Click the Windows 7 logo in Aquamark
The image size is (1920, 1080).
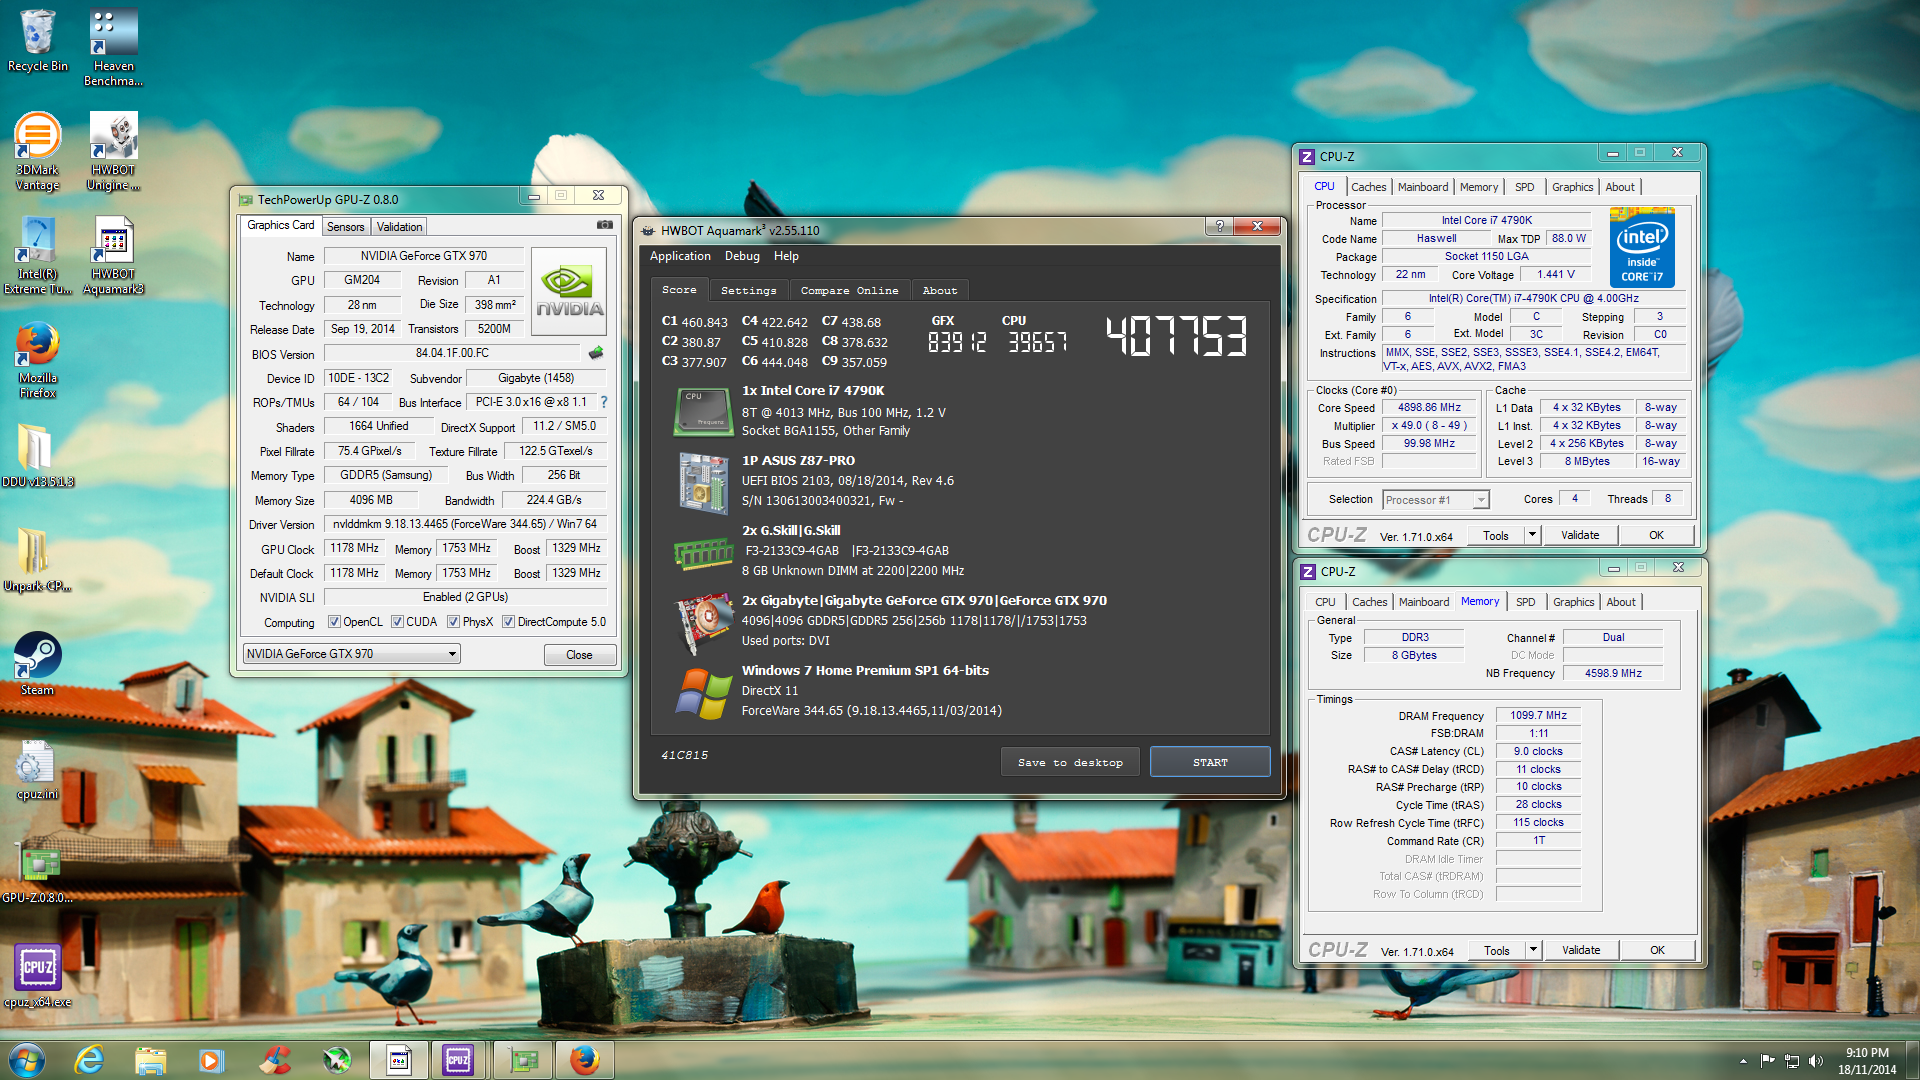[x=703, y=692]
